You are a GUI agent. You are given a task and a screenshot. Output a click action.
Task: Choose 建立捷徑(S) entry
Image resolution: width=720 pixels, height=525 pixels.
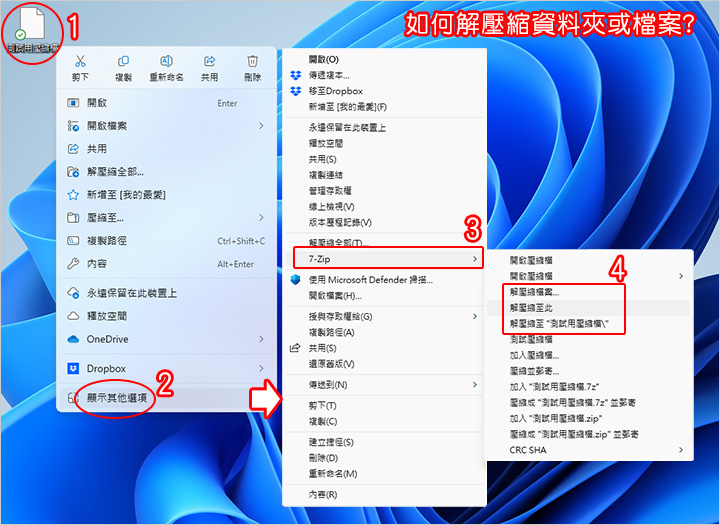coord(331,442)
